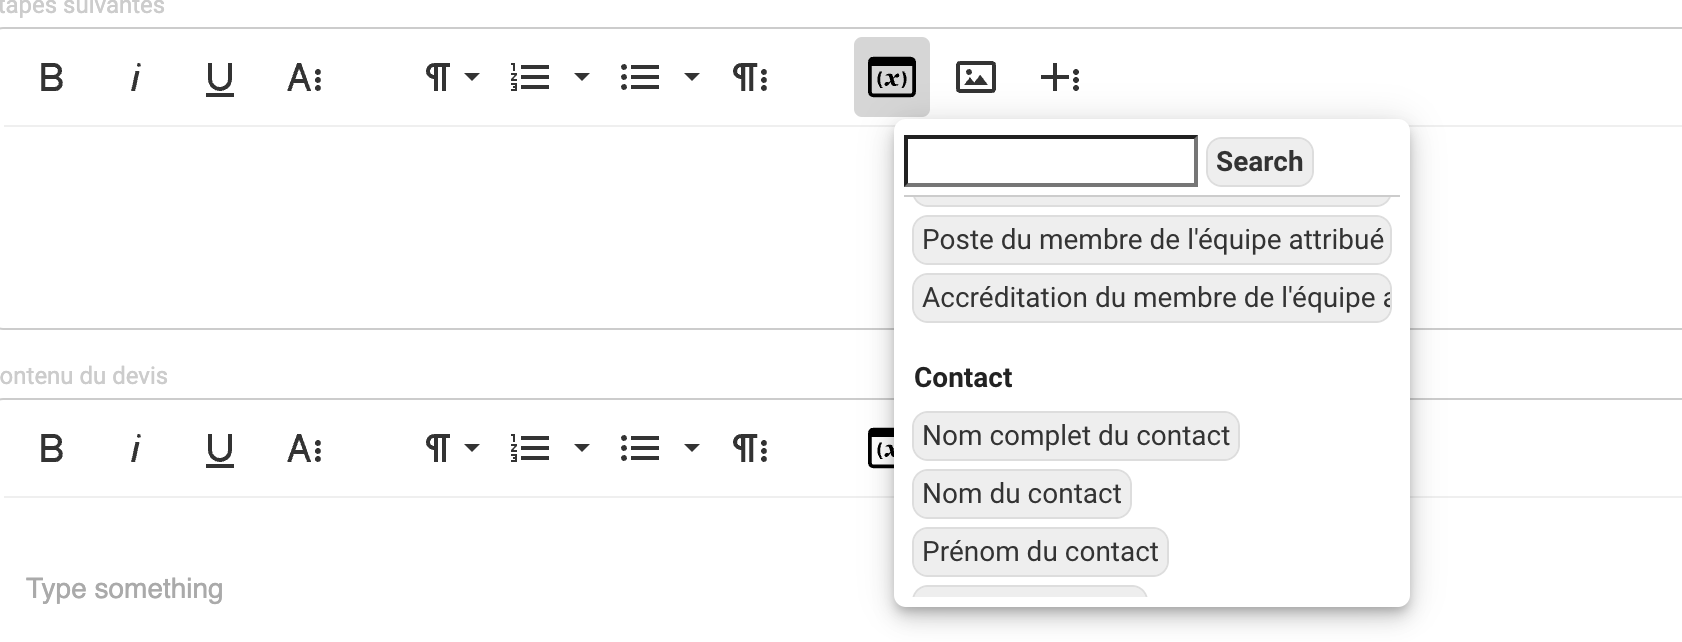Viewport: 1682px width, 642px height.
Task: Toggle Underline in the bottom editor toolbar
Action: pyautogui.click(x=219, y=448)
